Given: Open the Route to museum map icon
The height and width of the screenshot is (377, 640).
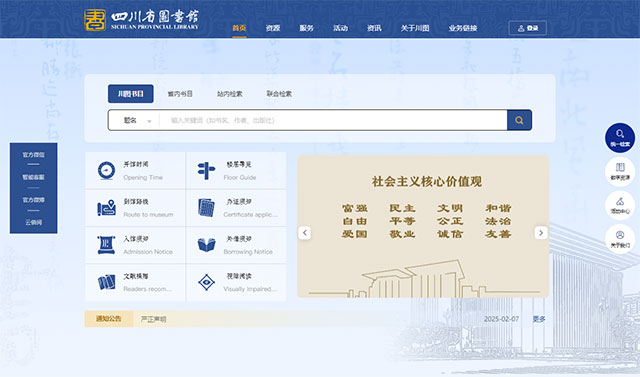Looking at the screenshot, I should (107, 208).
